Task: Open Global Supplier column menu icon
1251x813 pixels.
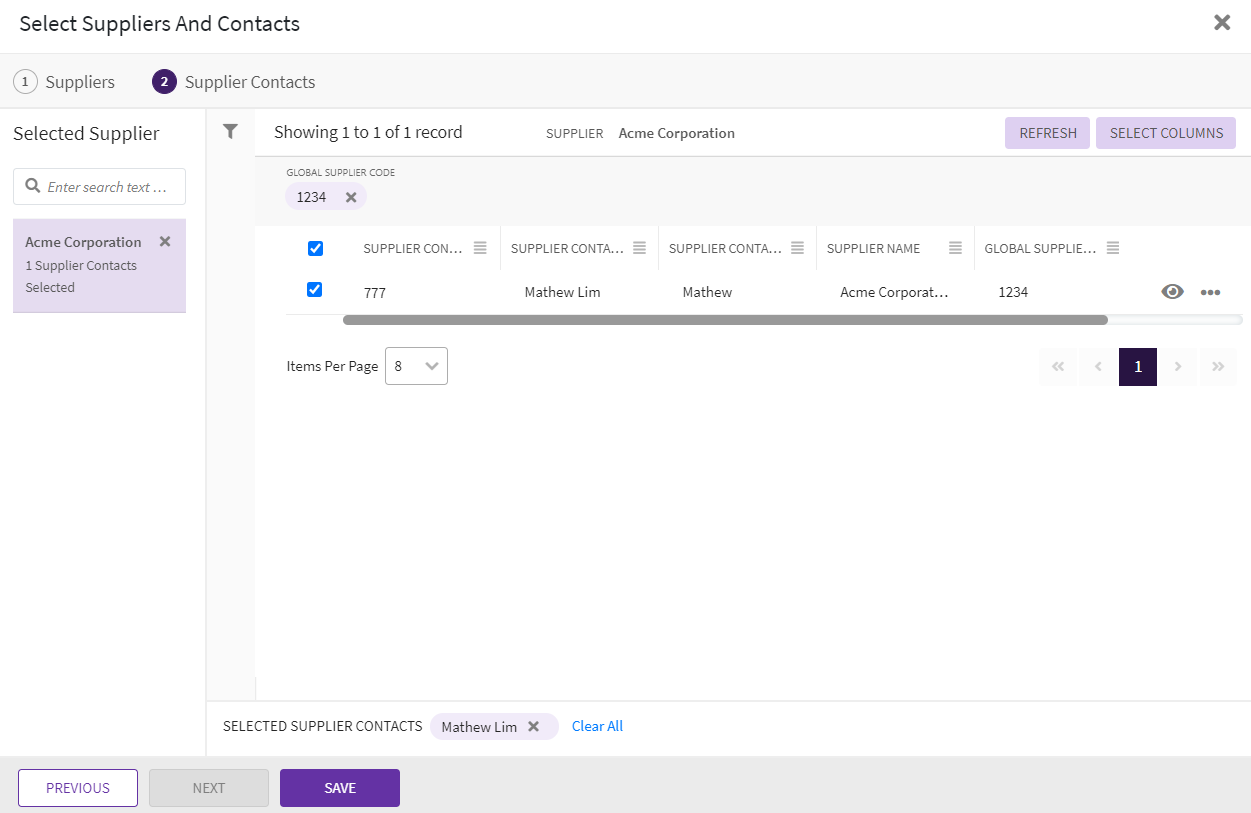Action: pyautogui.click(x=1113, y=248)
